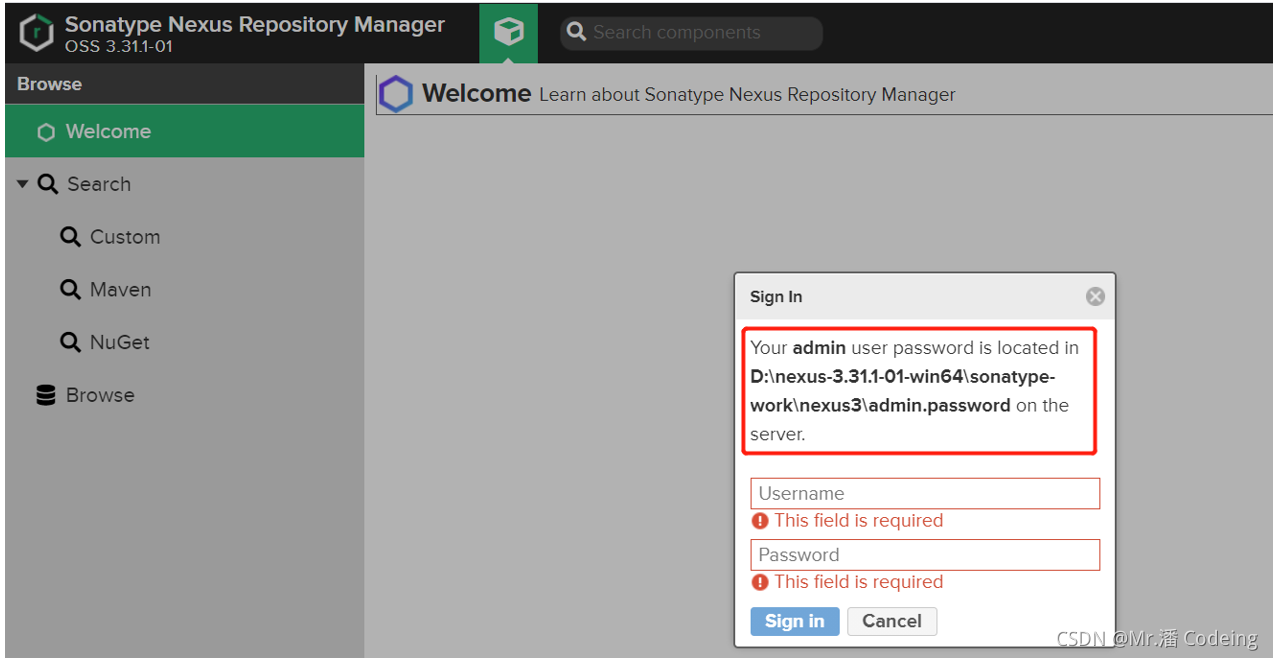Click 'This field is required' under Username
This screenshot has width=1273, height=660.
[858, 521]
